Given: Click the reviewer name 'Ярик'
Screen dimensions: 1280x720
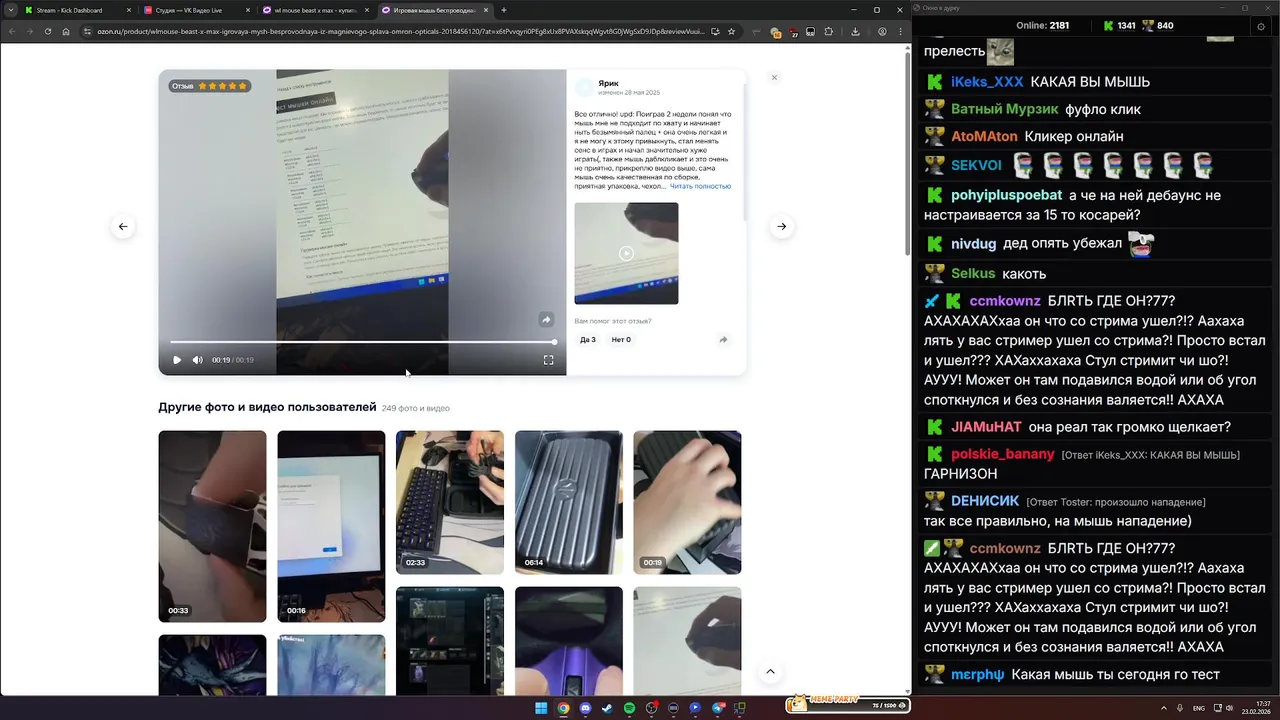Looking at the screenshot, I should tap(608, 83).
